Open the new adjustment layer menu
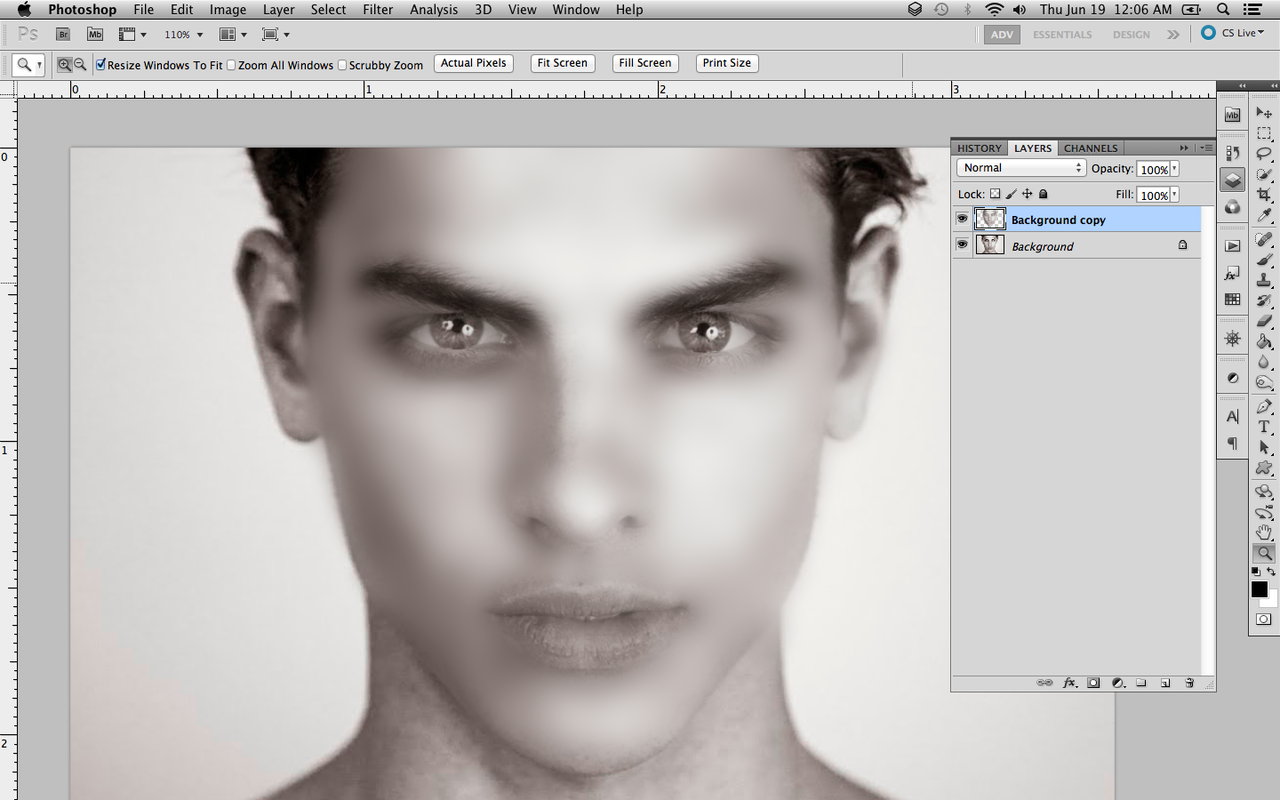1280x800 pixels. pos(1117,683)
